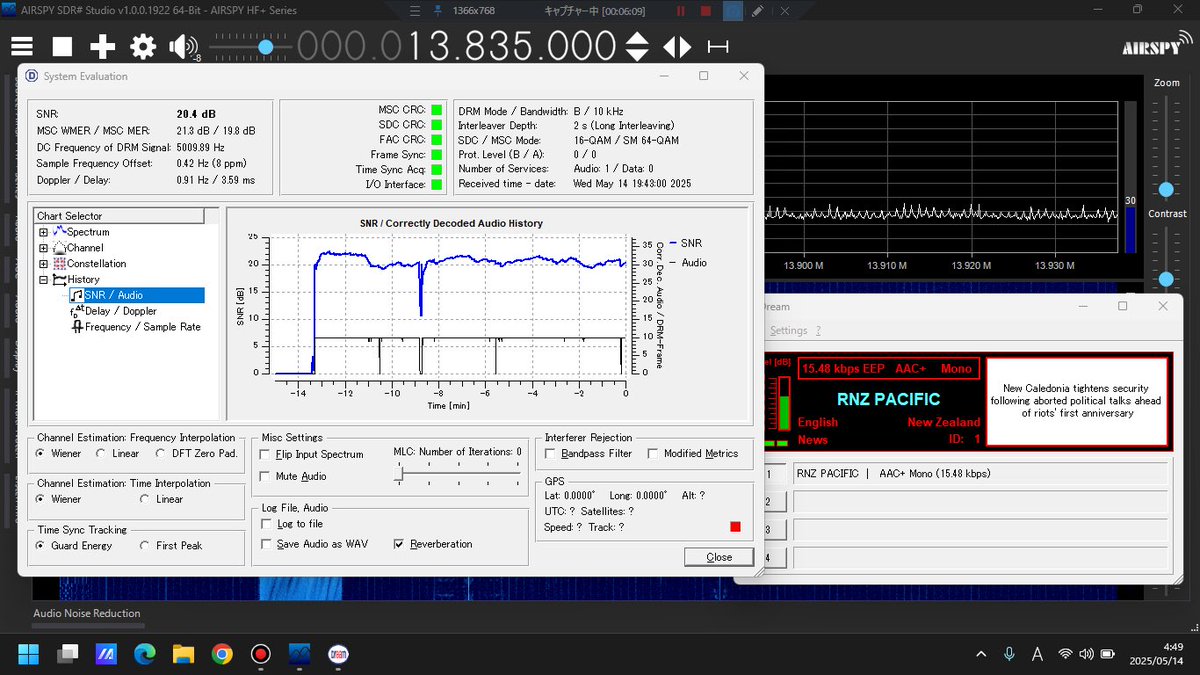Viewport: 1200px width, 675px height.
Task: Click the tuning style span icon
Action: pyautogui.click(x=717, y=46)
